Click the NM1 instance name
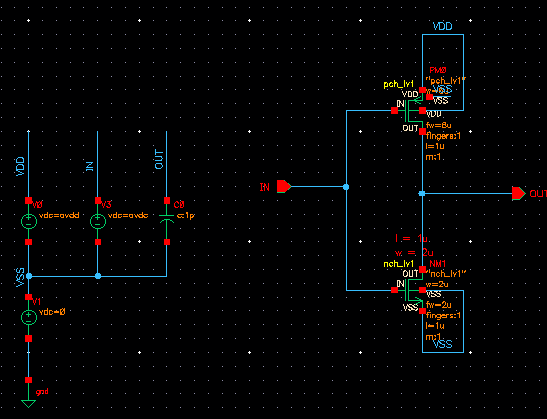This screenshot has height=419, width=547. tap(437, 263)
